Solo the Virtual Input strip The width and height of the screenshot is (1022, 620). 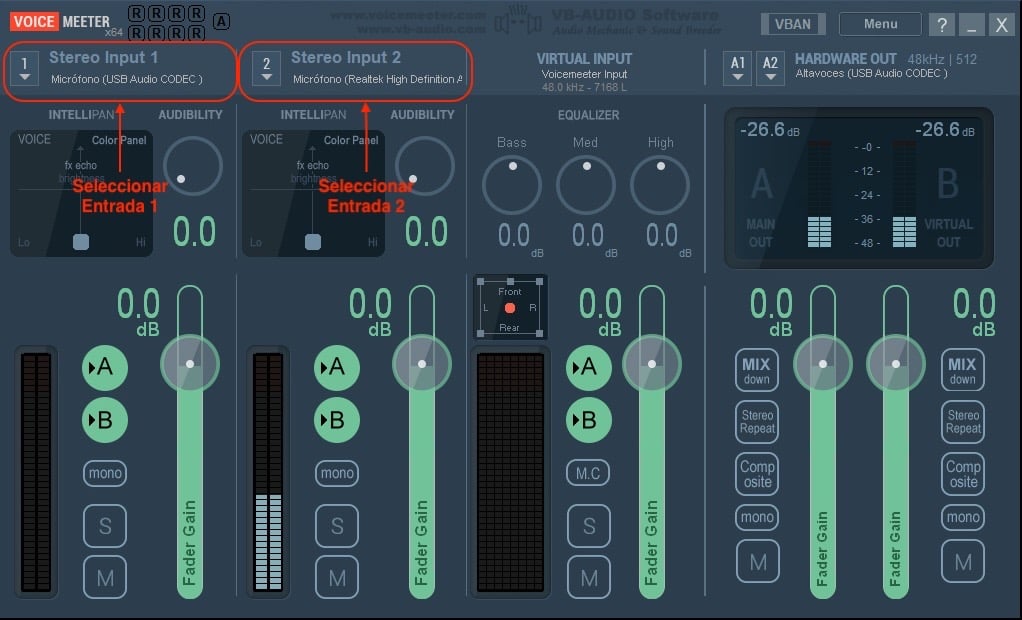(589, 525)
